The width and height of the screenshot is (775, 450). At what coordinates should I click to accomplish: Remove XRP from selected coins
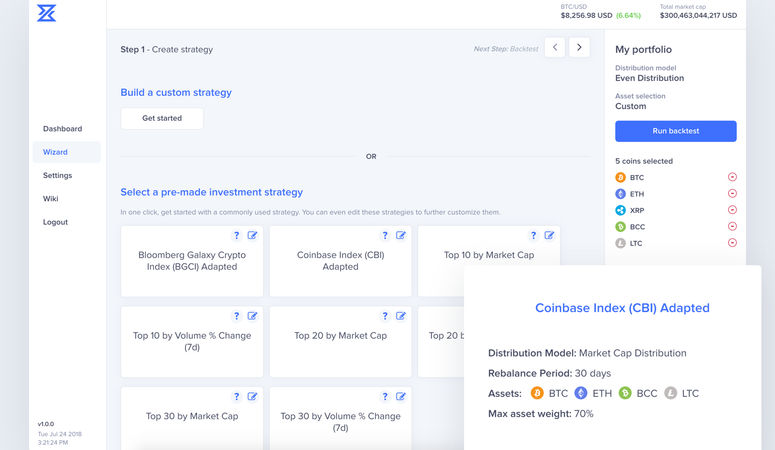click(x=732, y=210)
